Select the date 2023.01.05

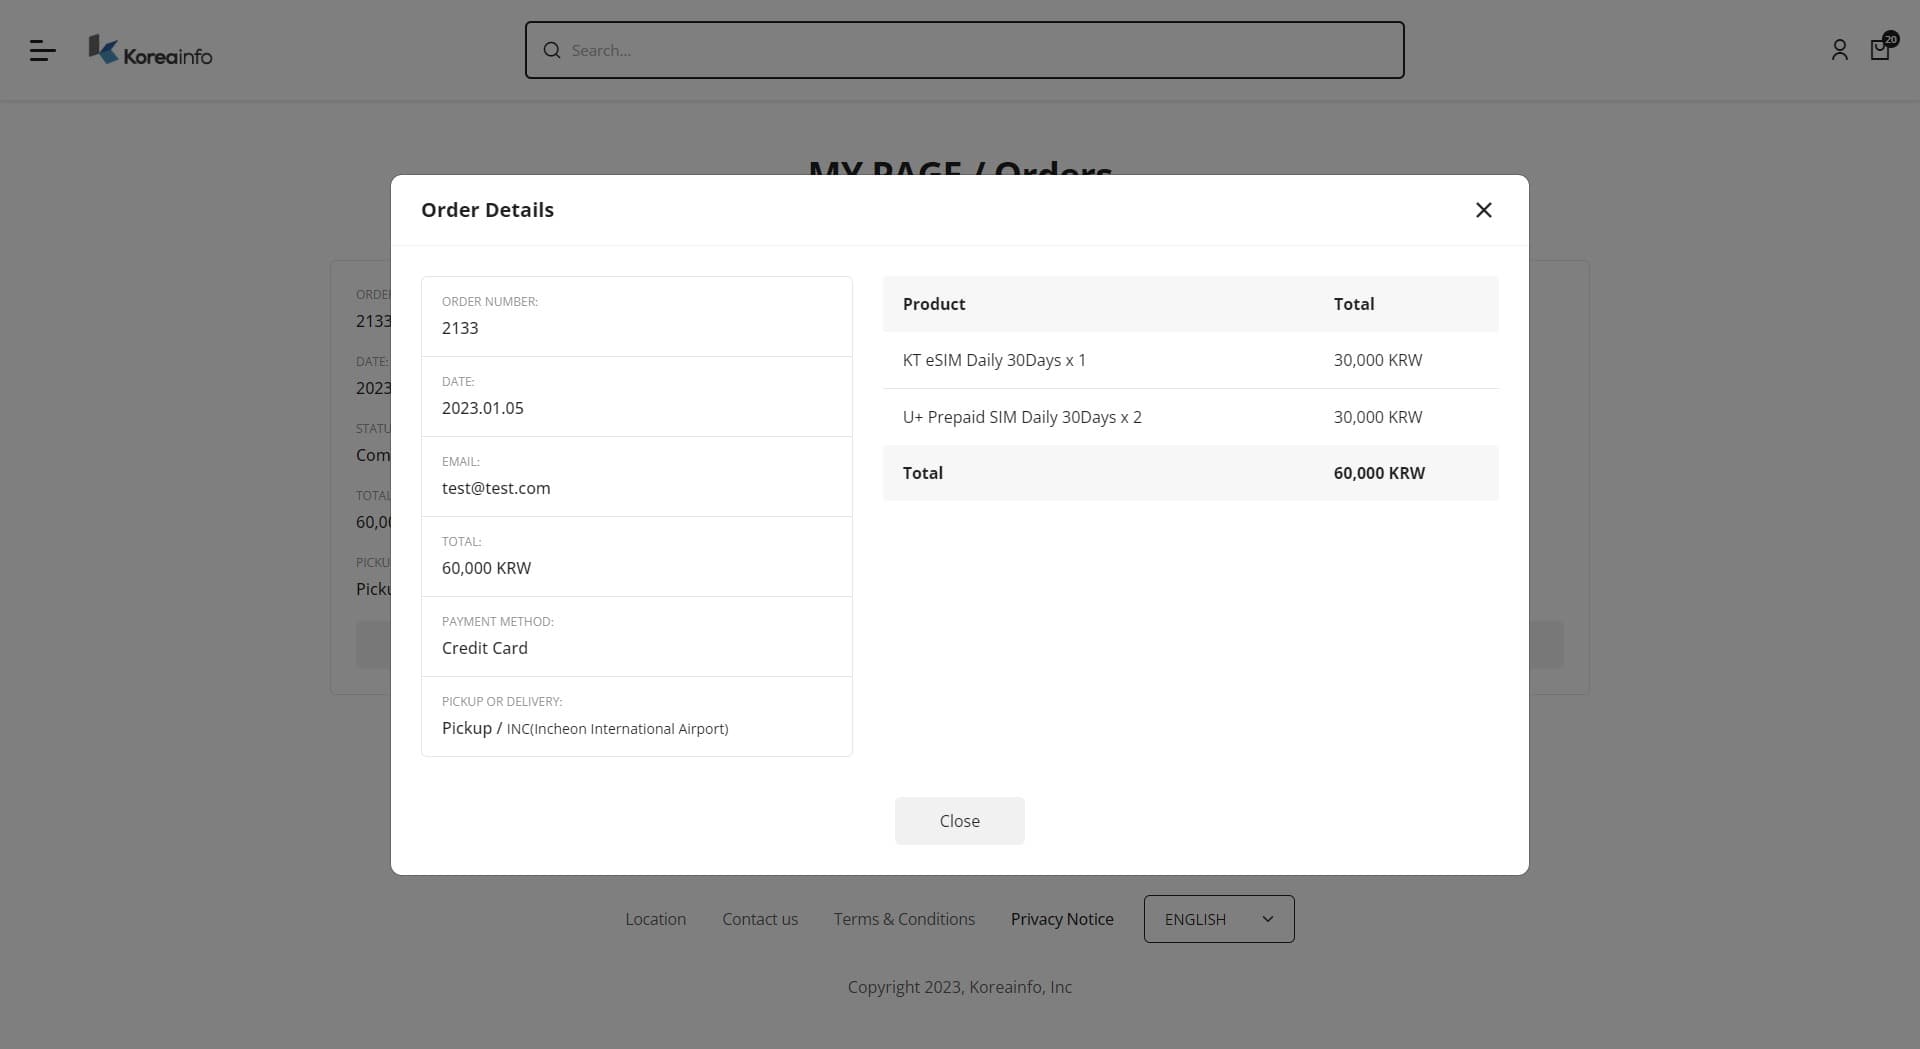pos(483,408)
